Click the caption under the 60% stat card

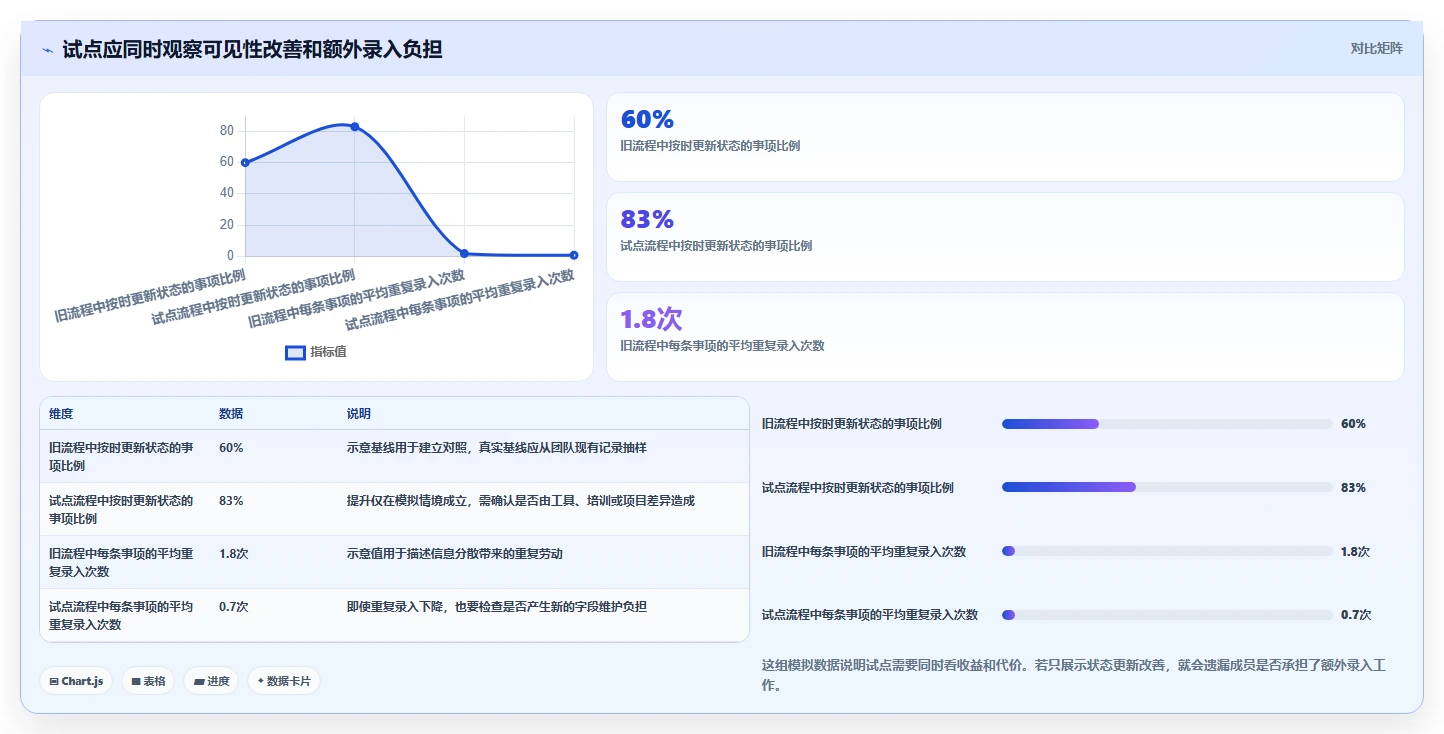(x=710, y=146)
